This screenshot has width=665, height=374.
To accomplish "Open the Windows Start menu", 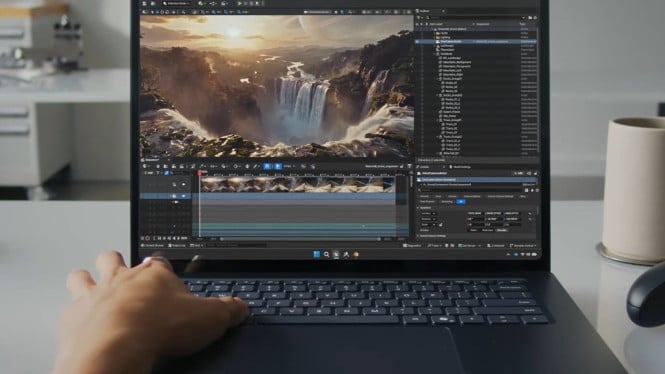I will coord(316,254).
